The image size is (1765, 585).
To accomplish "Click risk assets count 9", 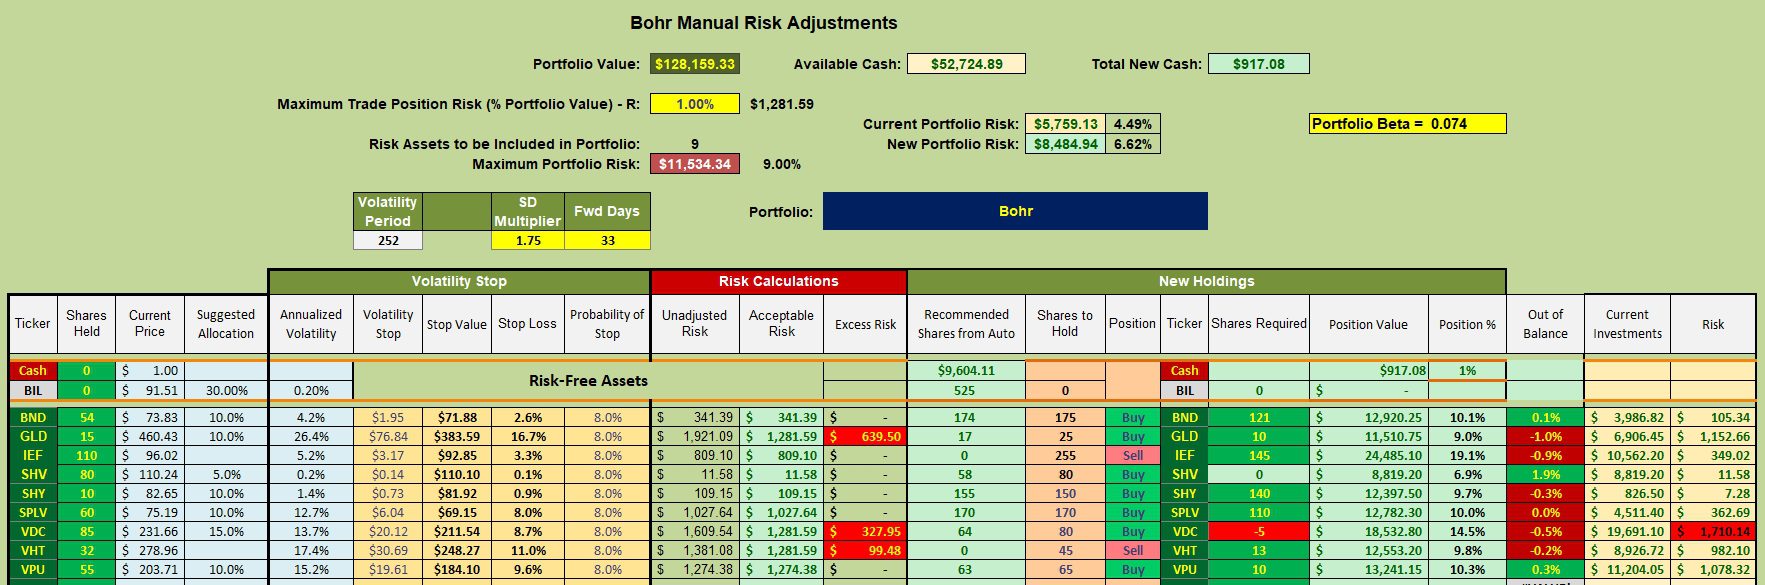I will 695,144.
